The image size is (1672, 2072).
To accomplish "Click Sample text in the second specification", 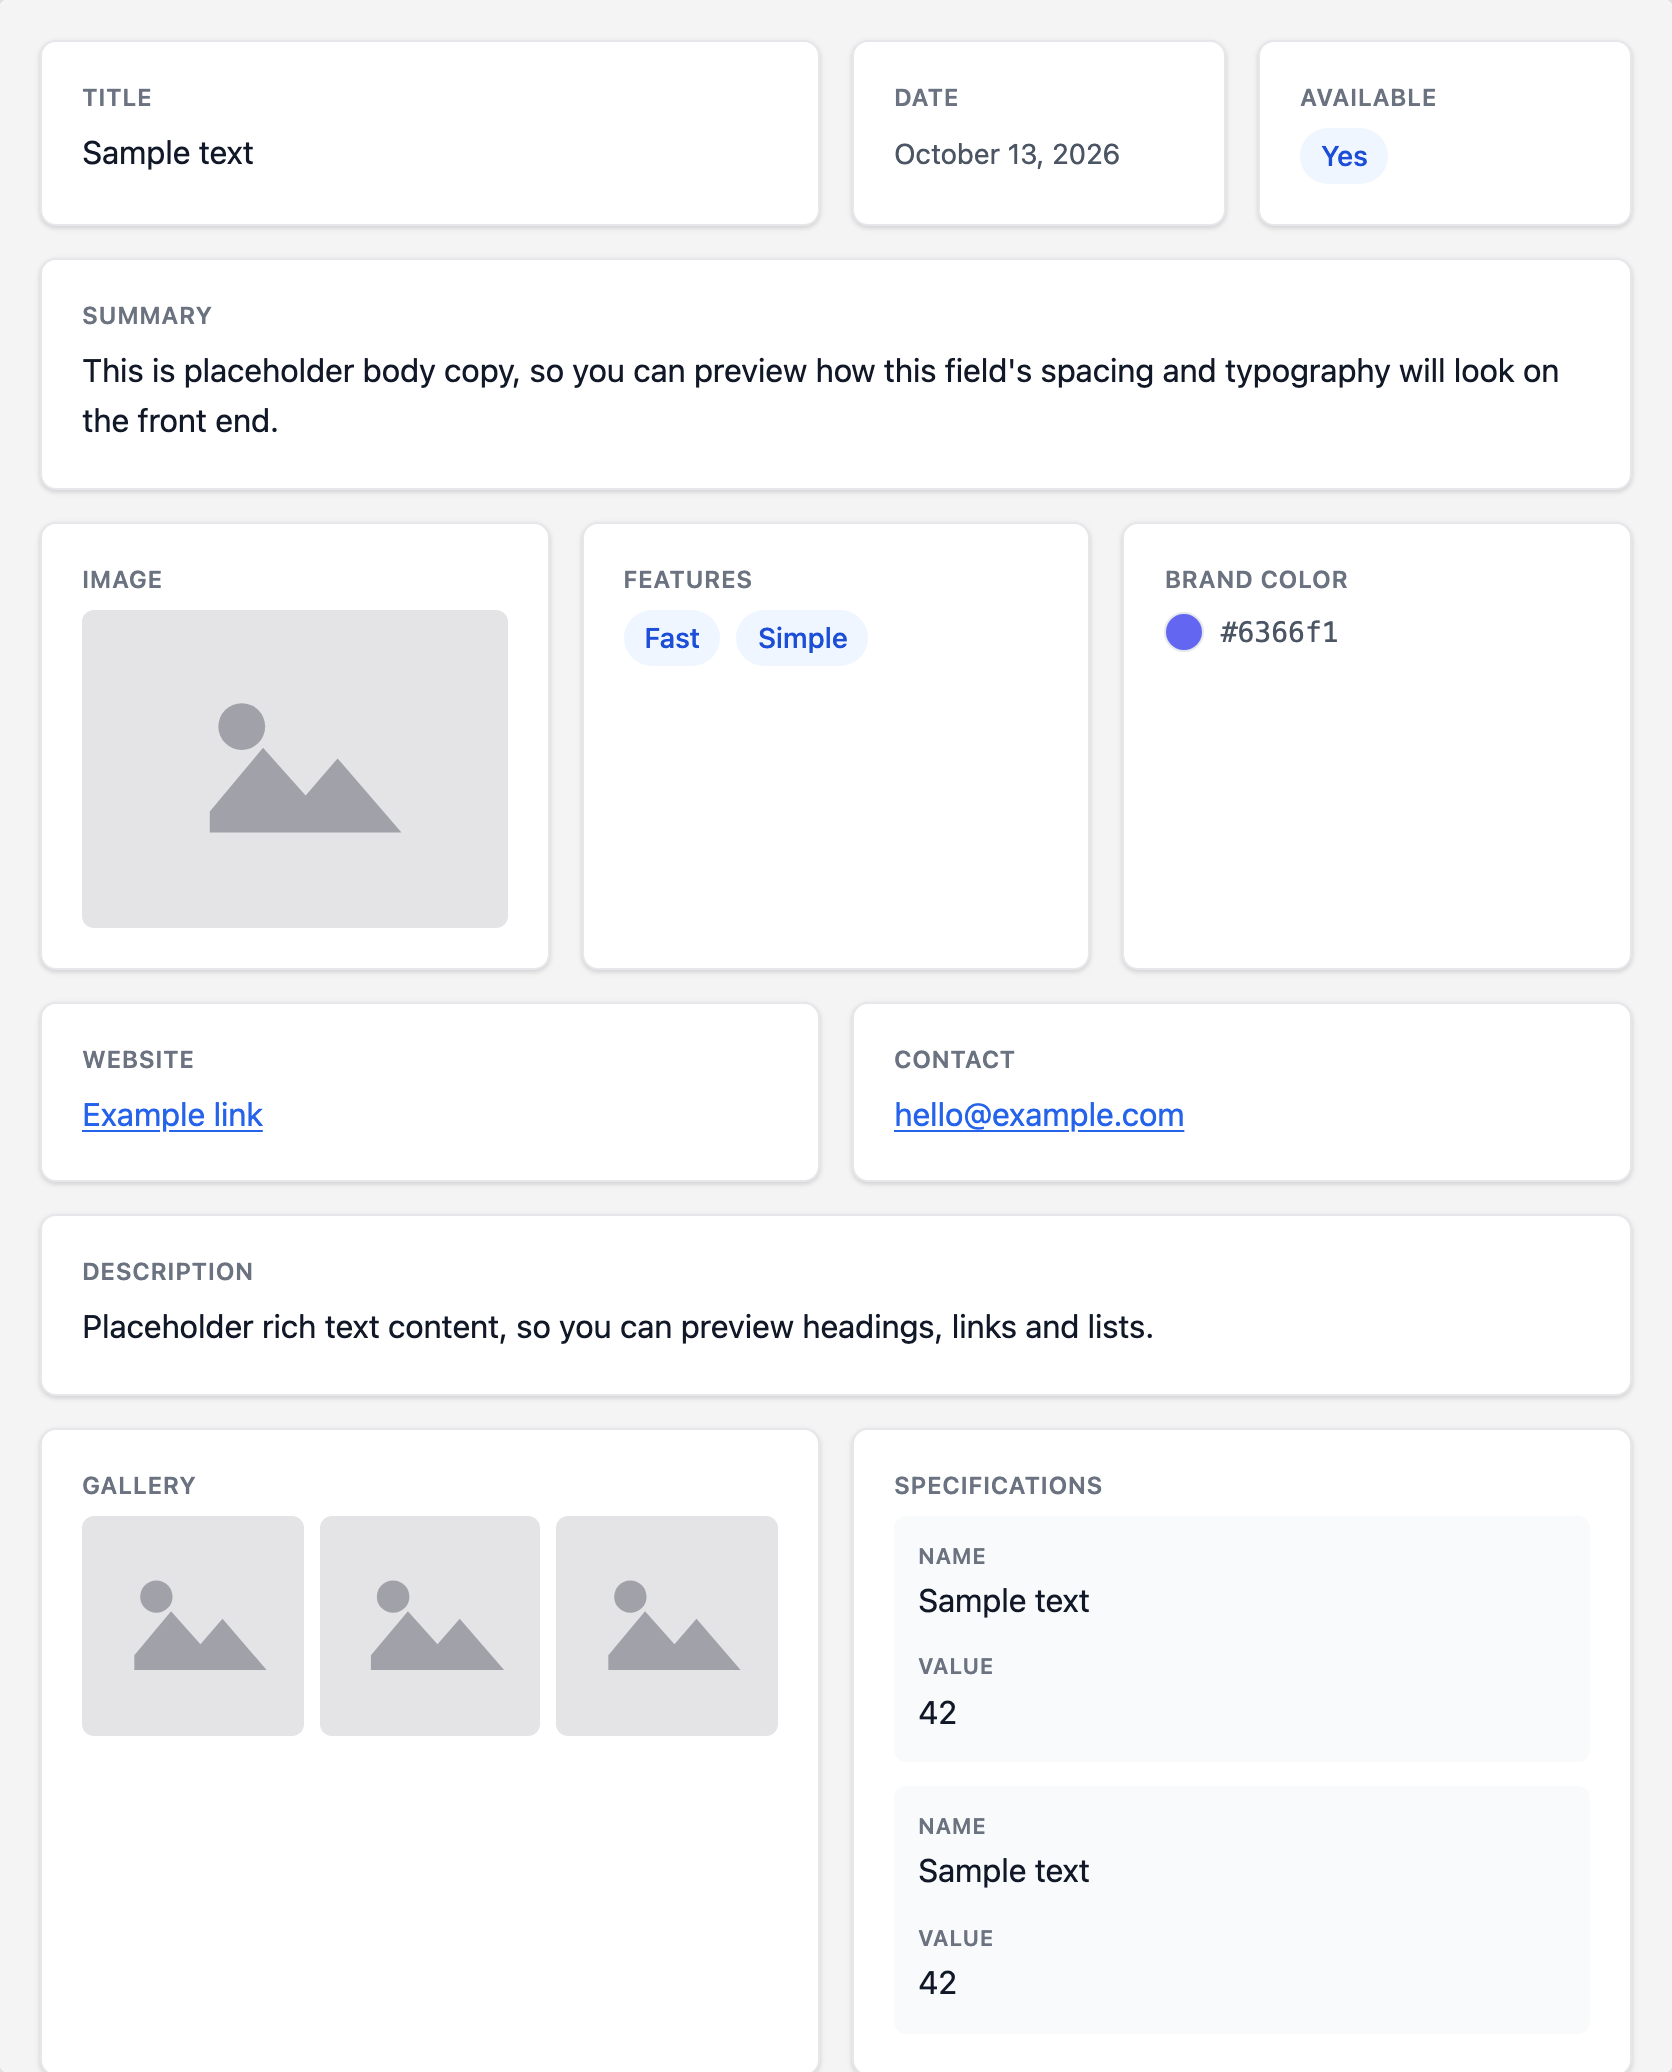I will tap(1004, 1871).
